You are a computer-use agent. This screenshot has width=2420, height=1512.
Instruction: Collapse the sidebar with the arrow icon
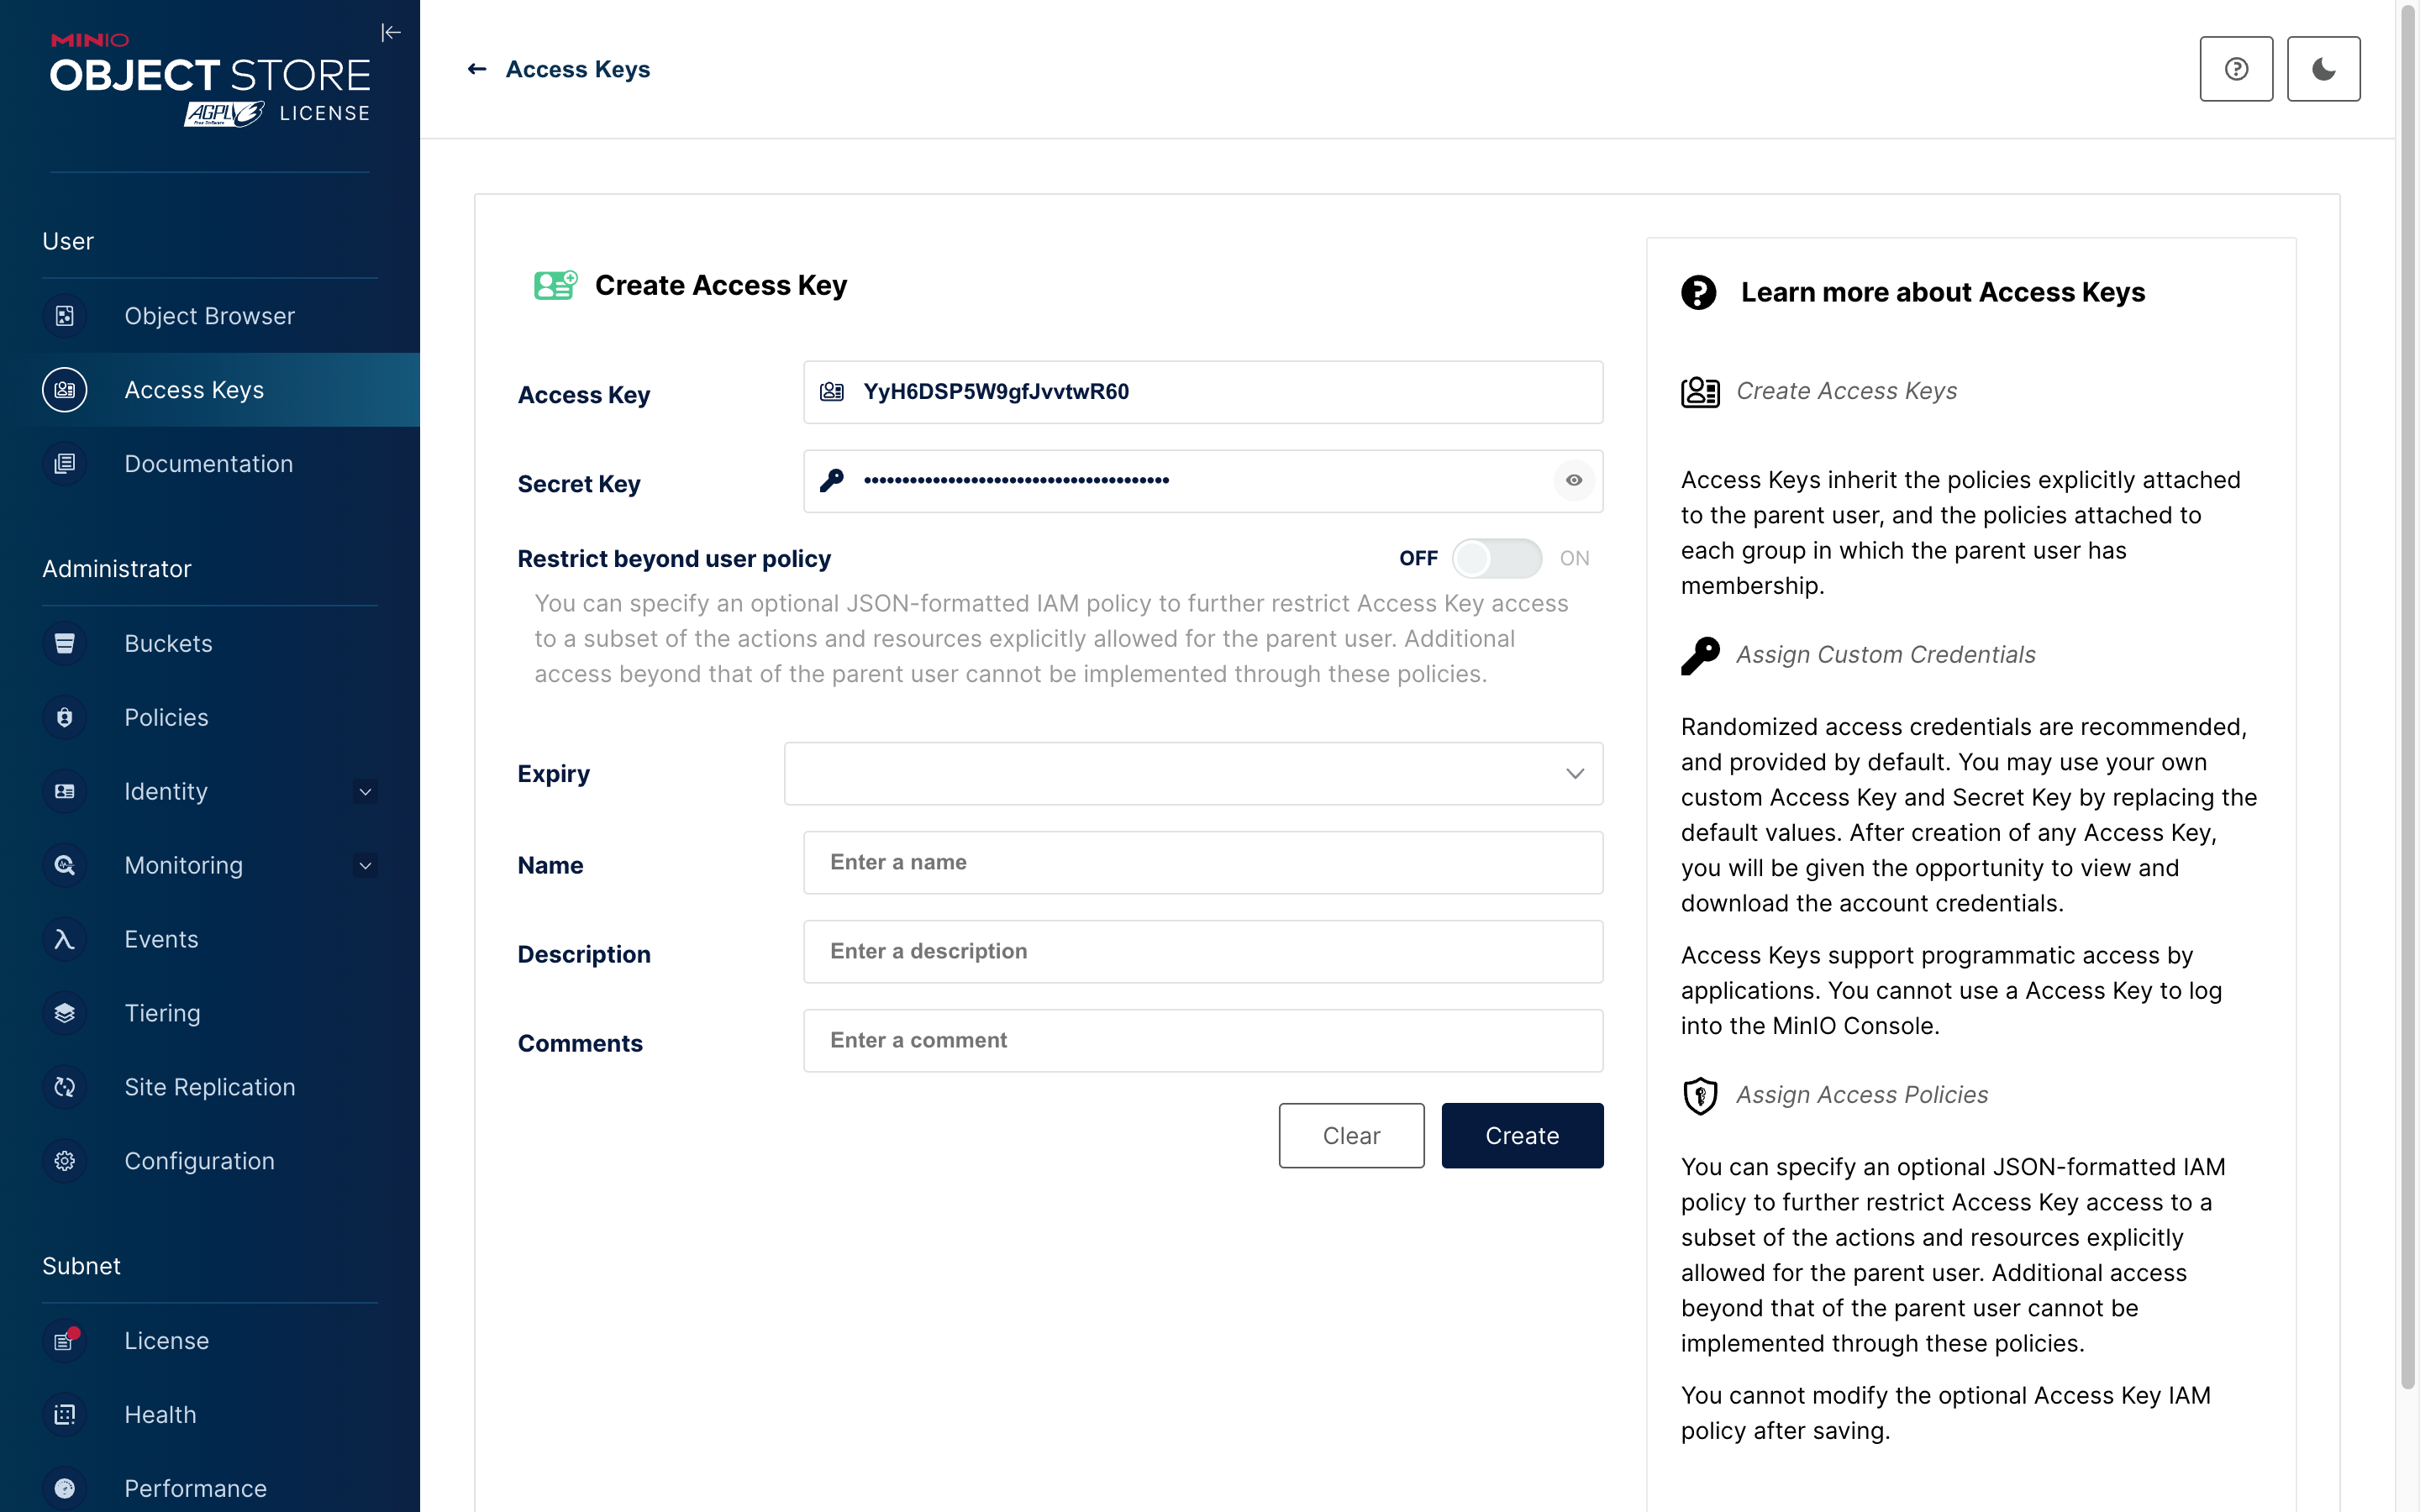tap(391, 33)
